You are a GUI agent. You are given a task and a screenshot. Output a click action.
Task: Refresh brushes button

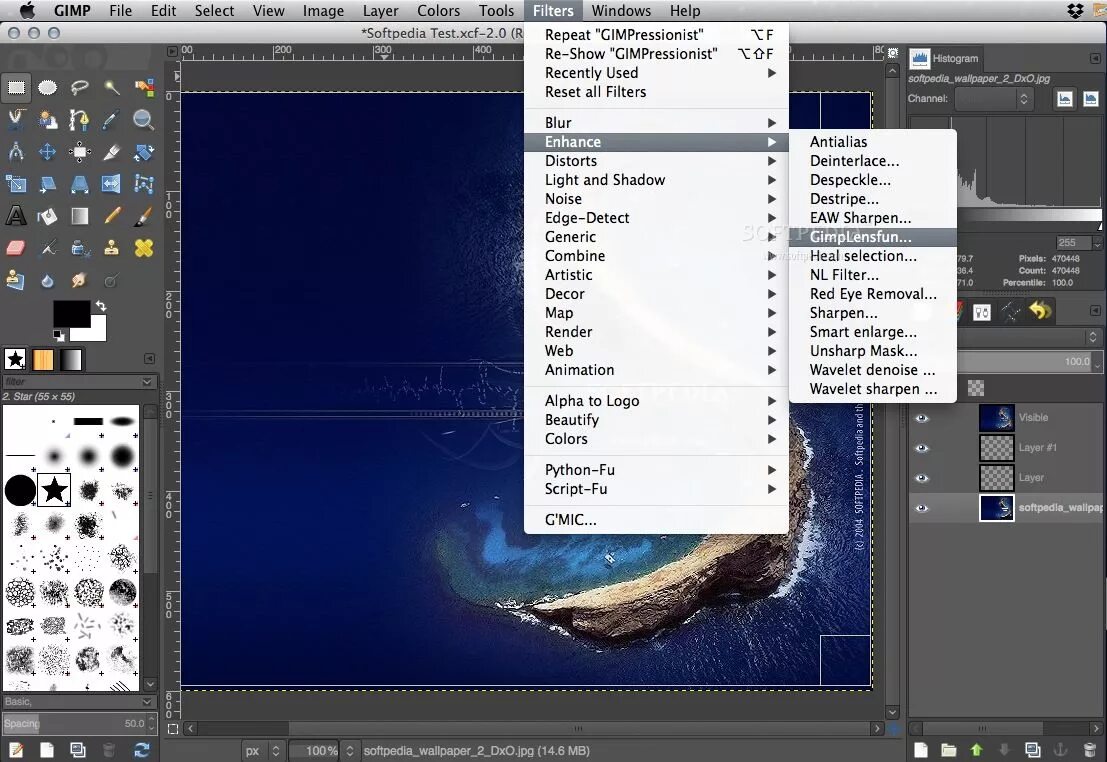[x=141, y=750]
